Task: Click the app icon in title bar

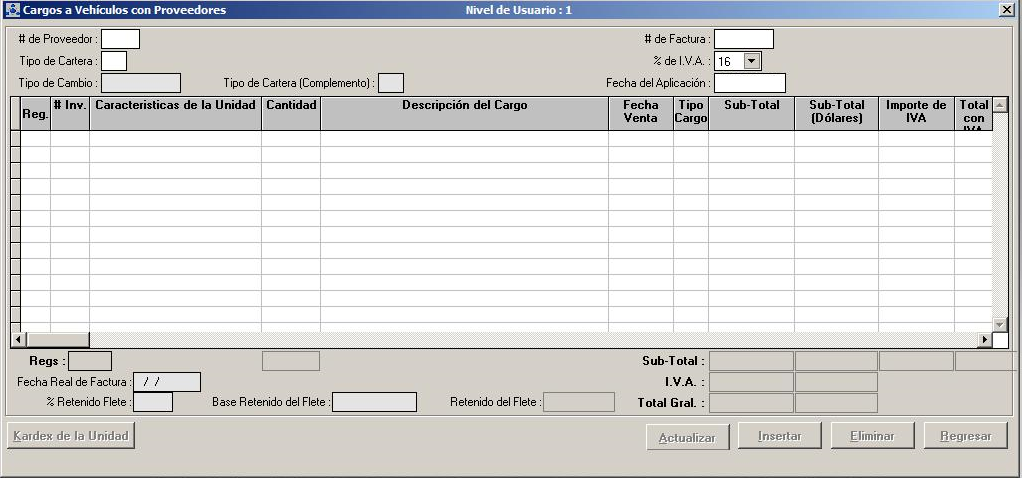Action: pyautogui.click(x=12, y=10)
